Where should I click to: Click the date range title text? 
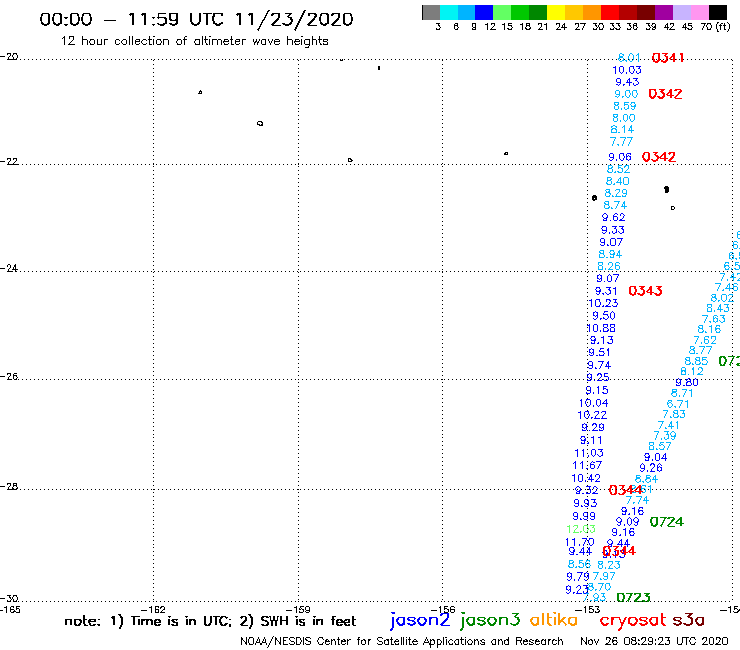(196, 19)
